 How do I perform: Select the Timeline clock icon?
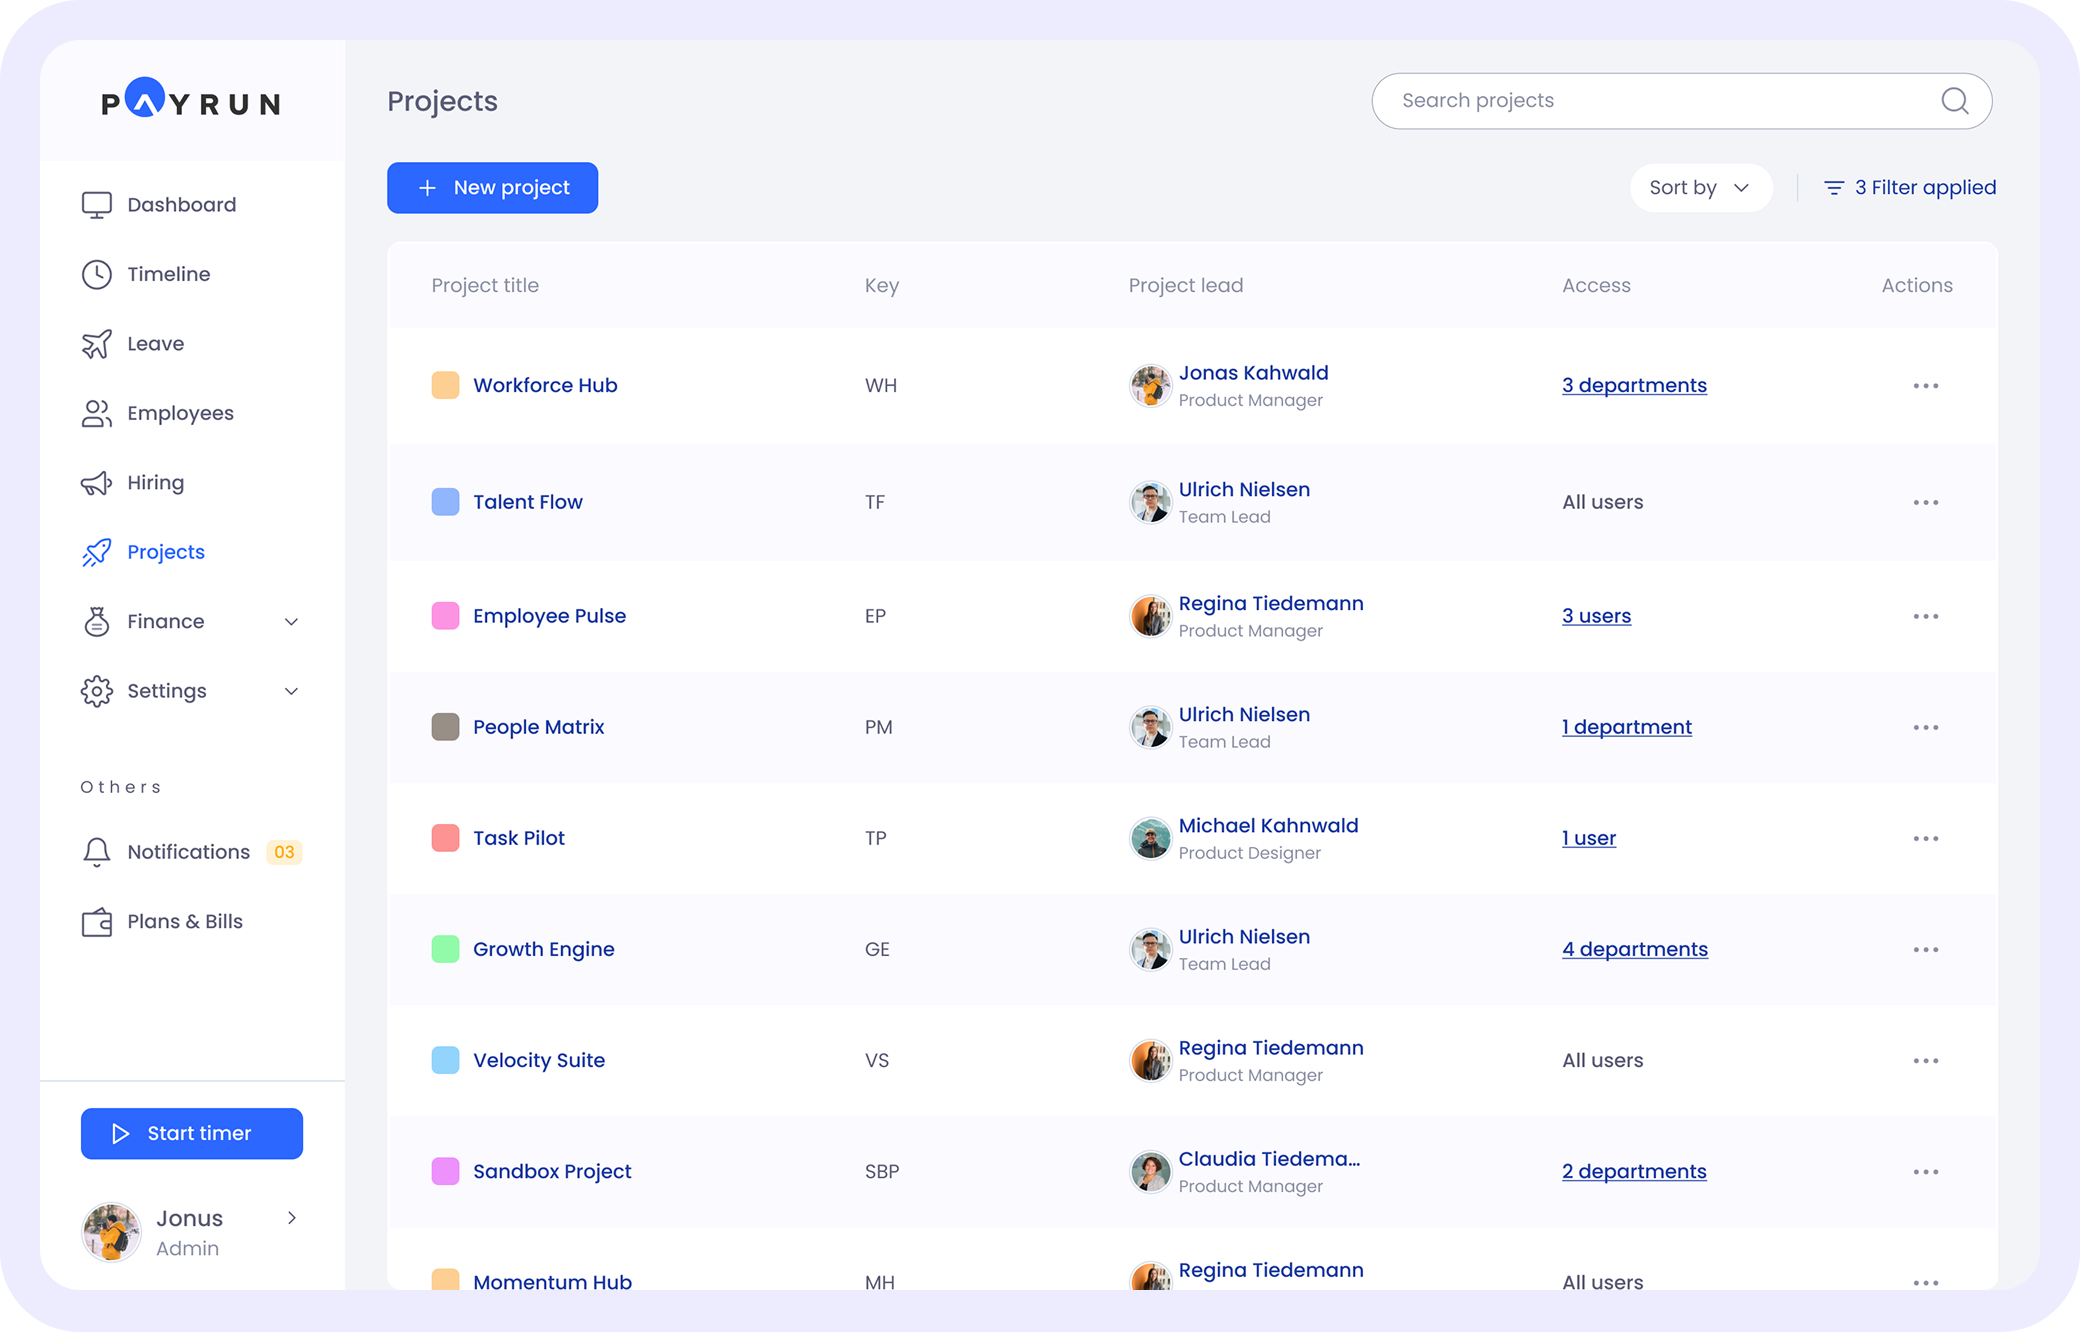click(x=96, y=274)
